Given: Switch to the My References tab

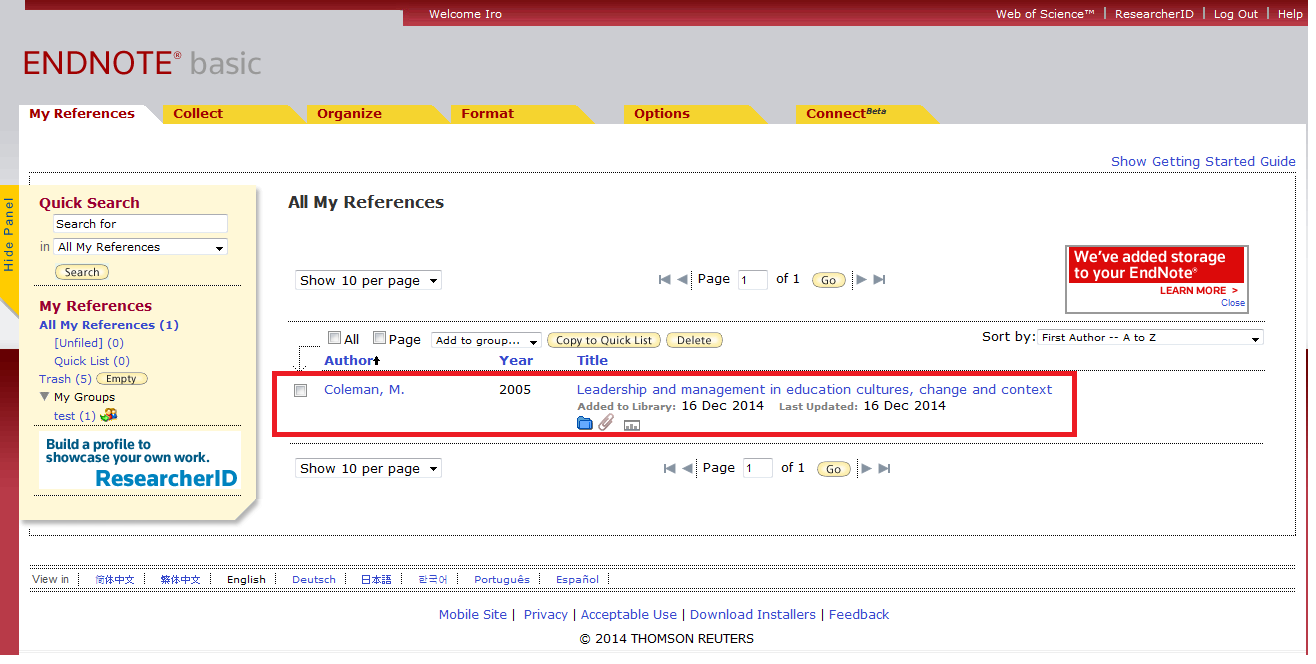Looking at the screenshot, I should (x=82, y=114).
